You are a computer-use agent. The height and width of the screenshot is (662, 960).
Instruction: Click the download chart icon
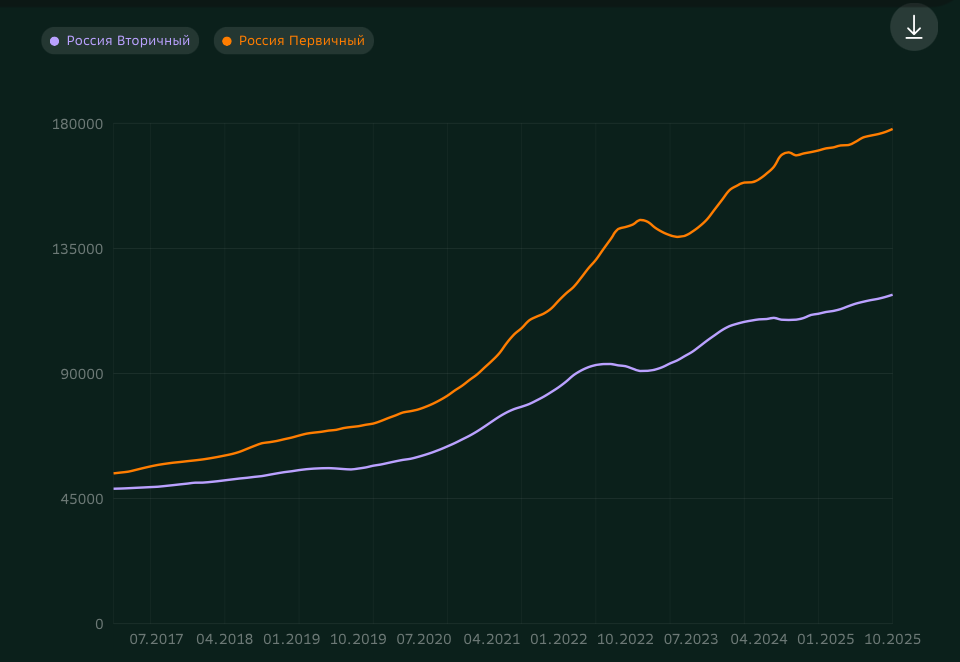pyautogui.click(x=913, y=27)
